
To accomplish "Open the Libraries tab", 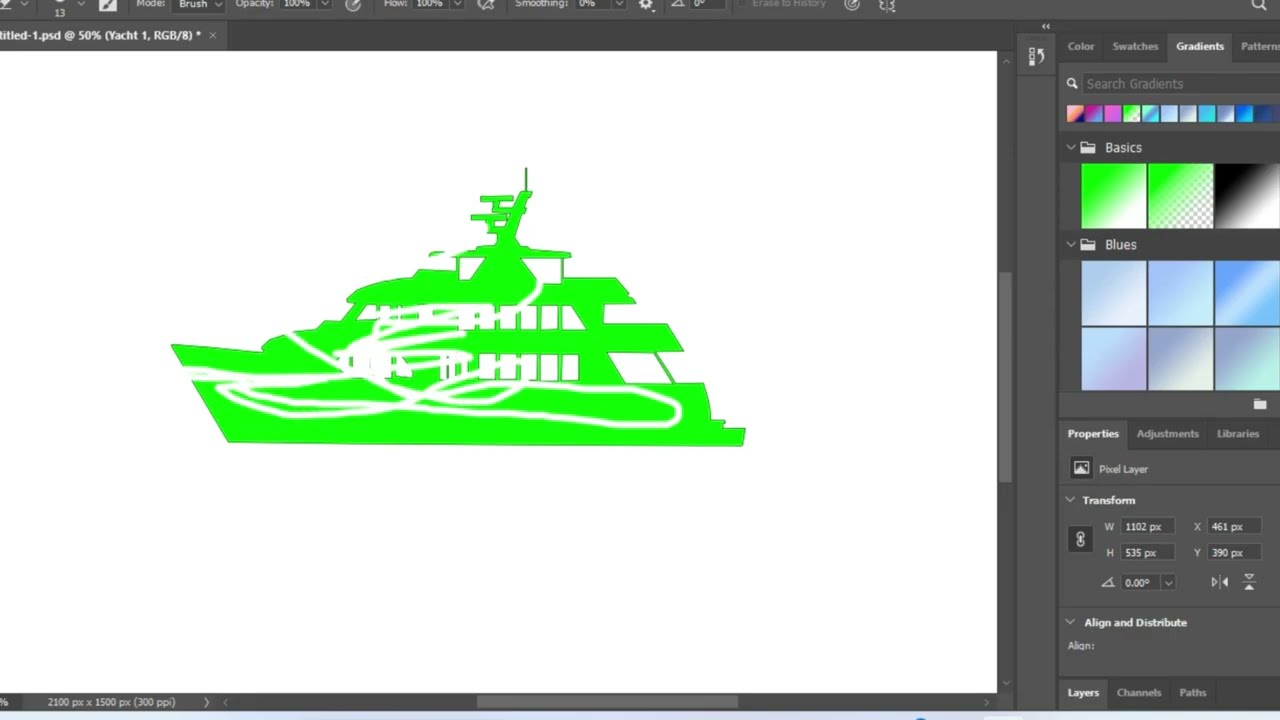I will pos(1238,433).
